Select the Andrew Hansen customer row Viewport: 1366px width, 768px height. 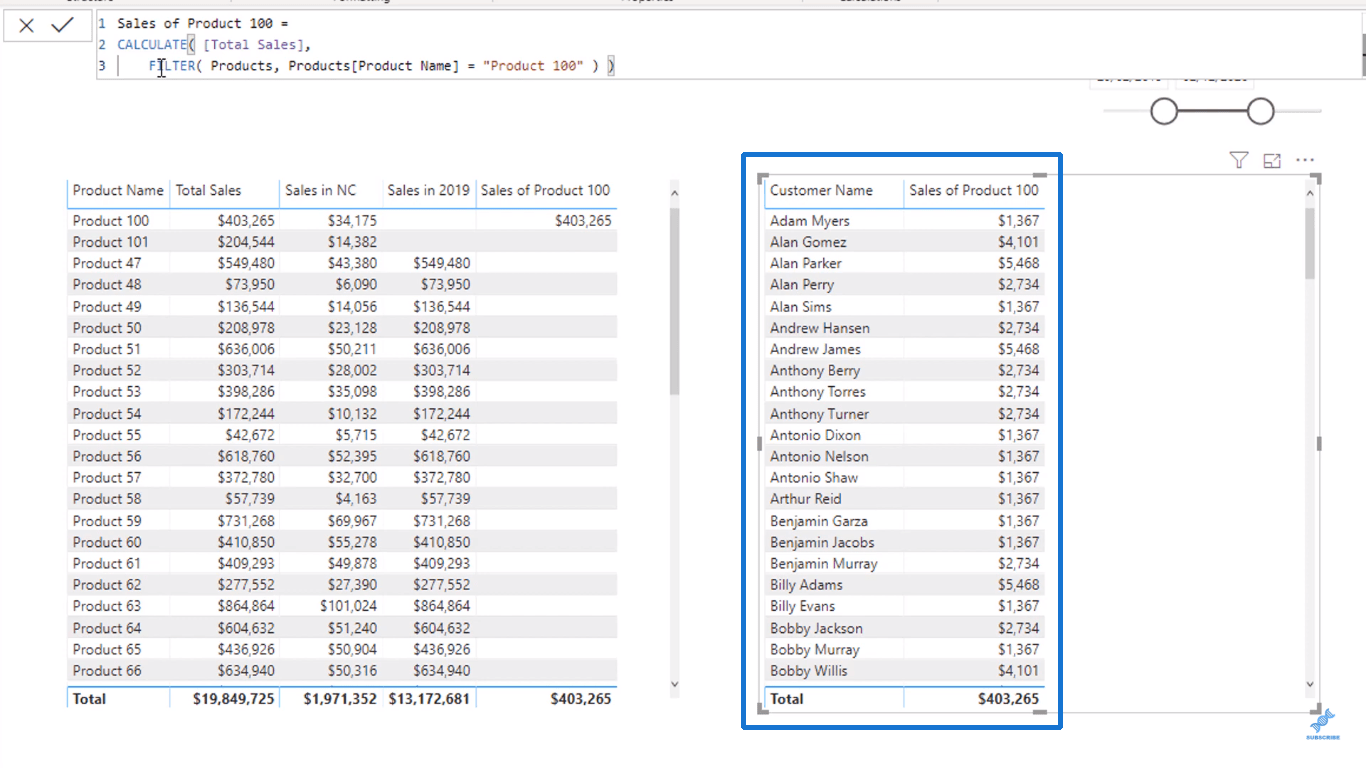pyautogui.click(x=905, y=328)
